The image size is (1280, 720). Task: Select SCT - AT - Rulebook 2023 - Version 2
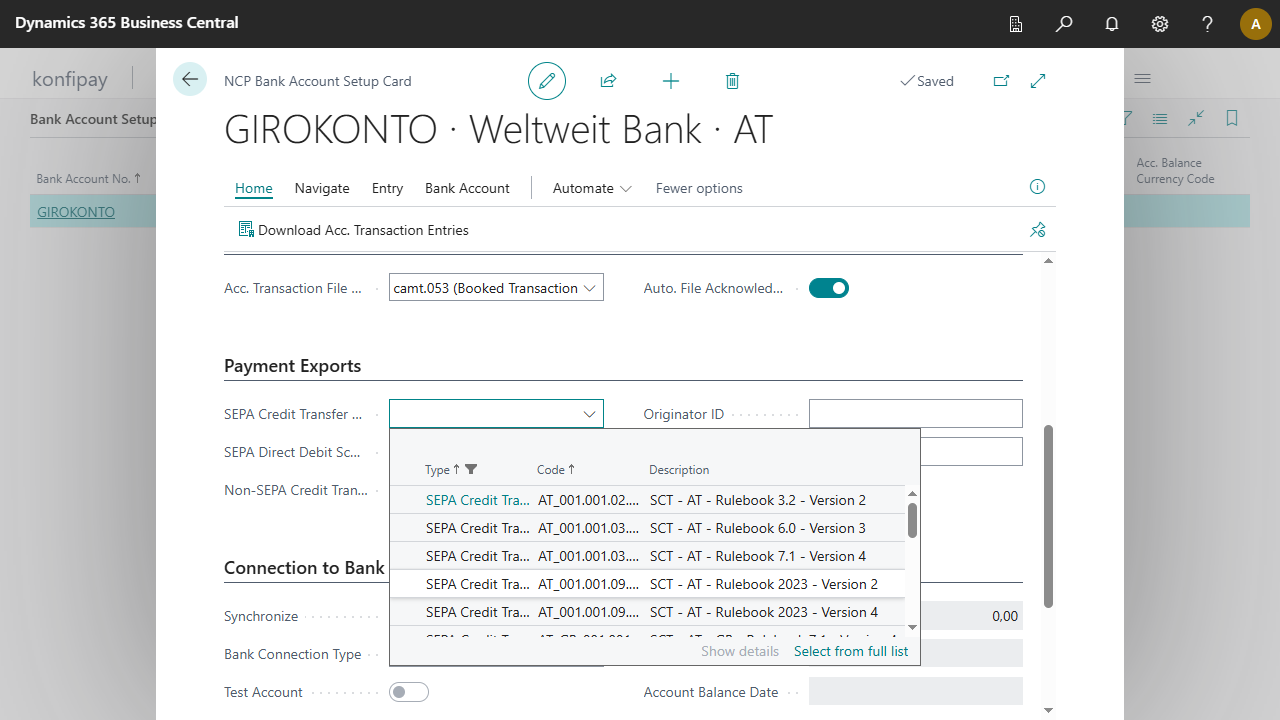coord(647,584)
